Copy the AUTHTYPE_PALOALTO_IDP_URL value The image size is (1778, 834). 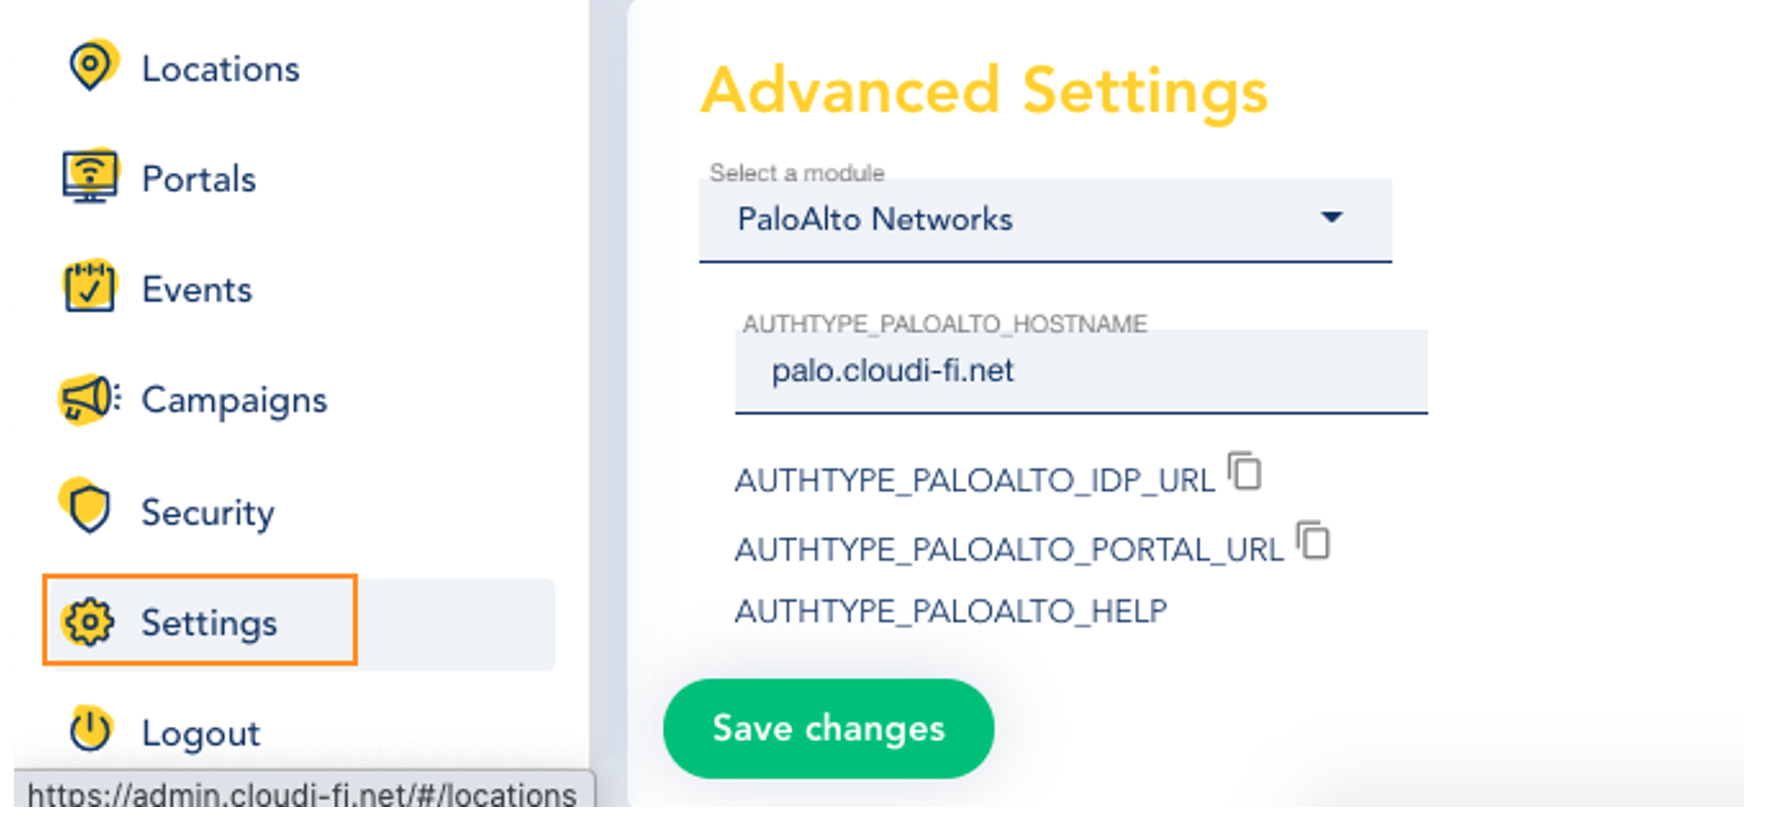[1245, 471]
